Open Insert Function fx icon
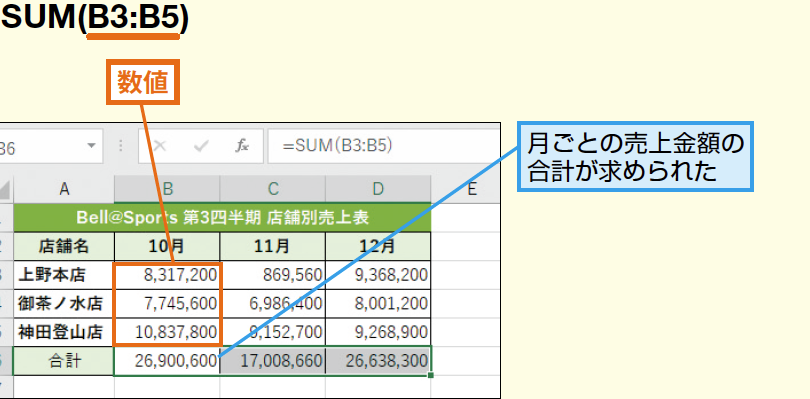 point(242,146)
